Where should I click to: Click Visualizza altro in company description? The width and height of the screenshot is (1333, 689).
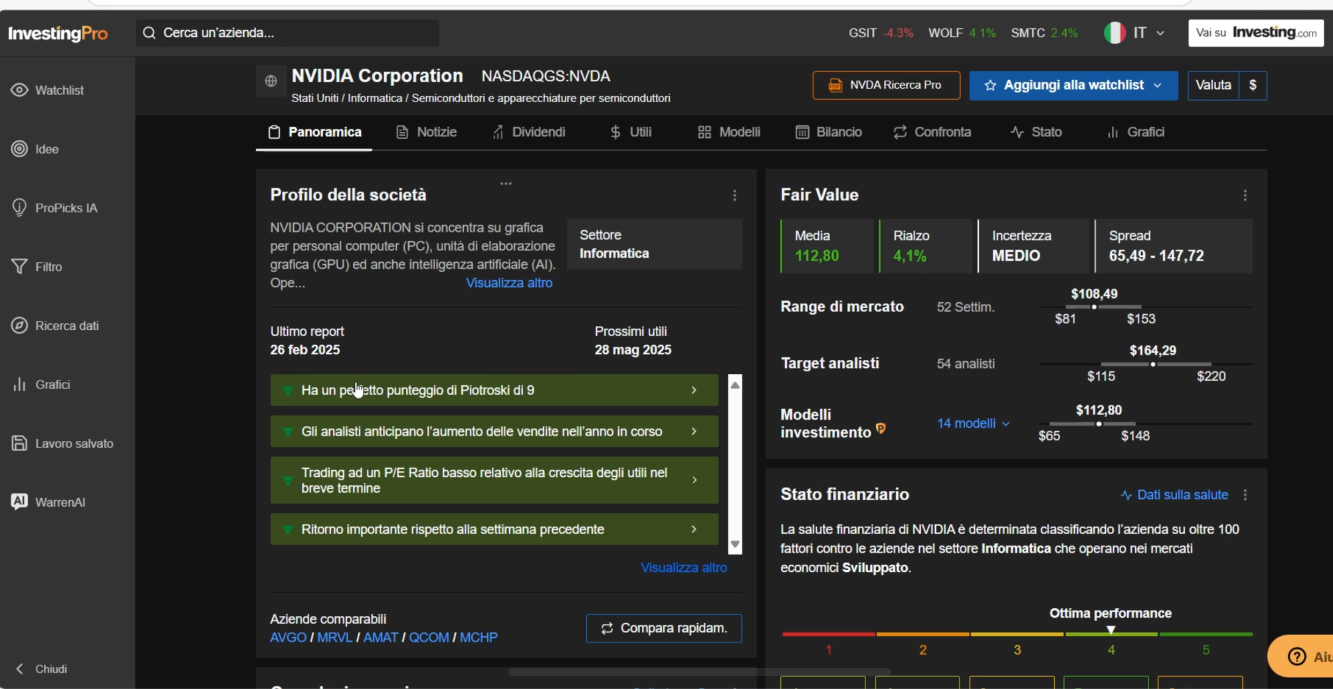pyautogui.click(x=509, y=283)
